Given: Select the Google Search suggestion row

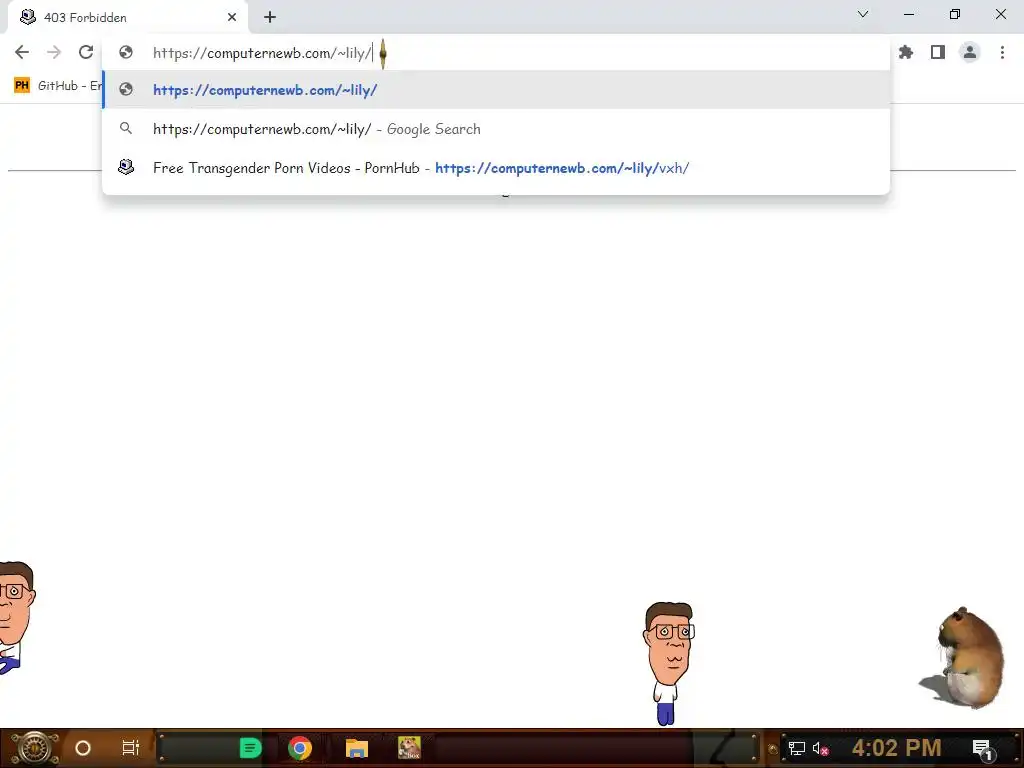Looking at the screenshot, I should point(496,129).
